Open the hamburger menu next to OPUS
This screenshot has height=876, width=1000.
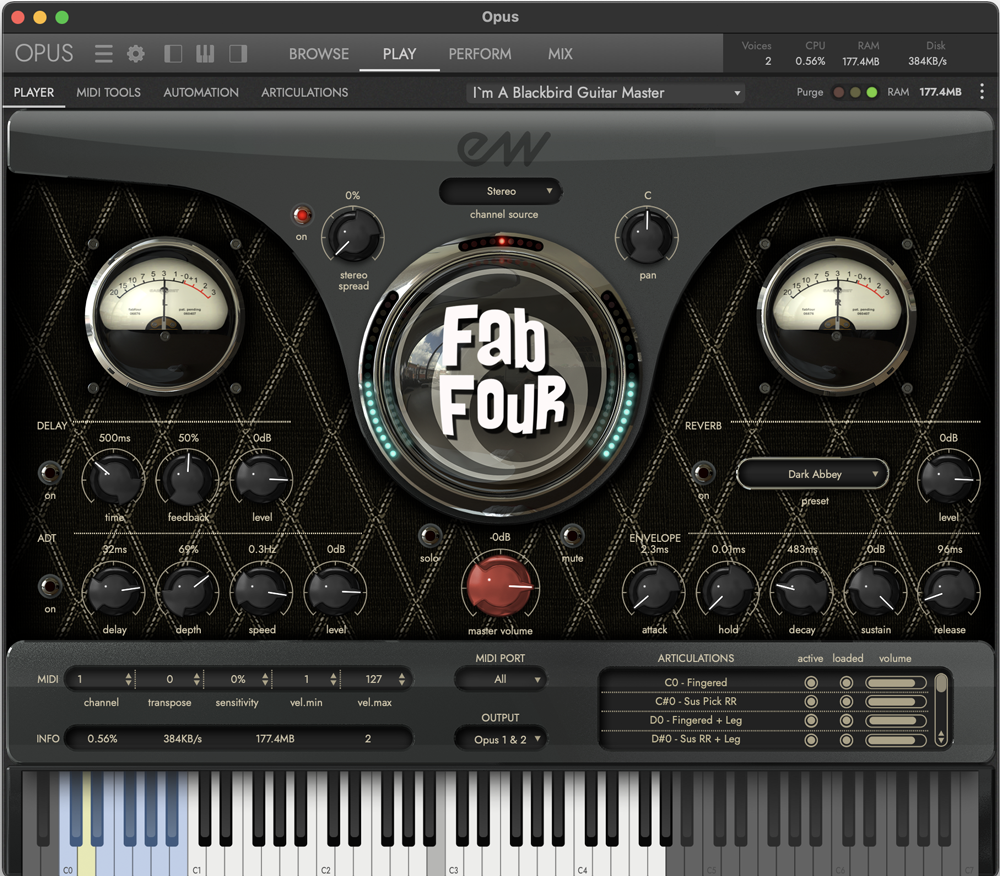tap(103, 54)
